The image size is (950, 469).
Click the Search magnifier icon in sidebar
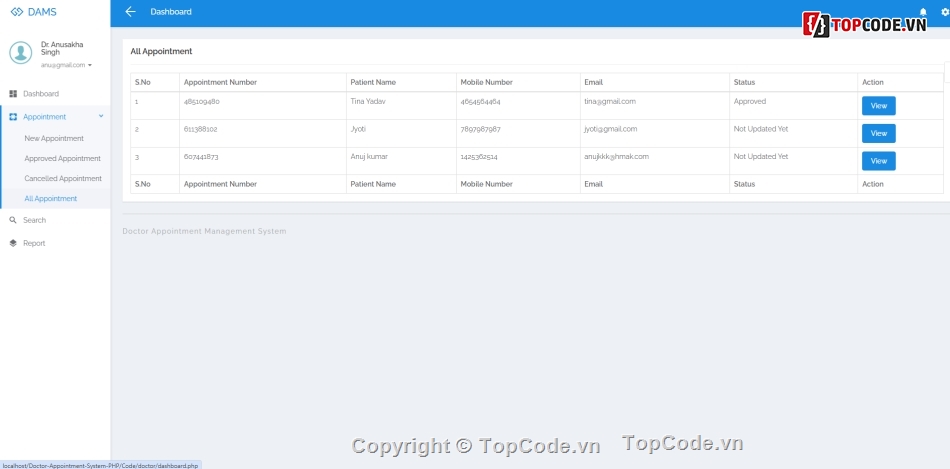tap(13, 220)
